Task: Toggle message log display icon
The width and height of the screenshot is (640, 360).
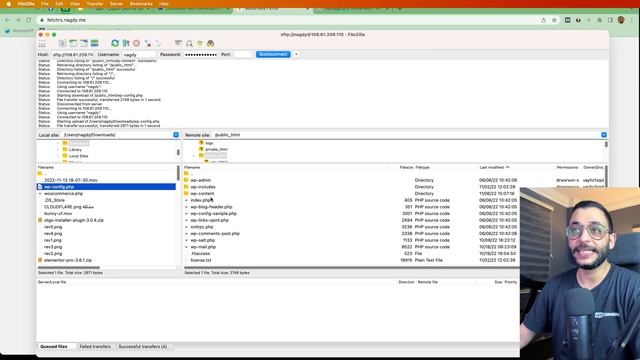Action: click(x=62, y=43)
